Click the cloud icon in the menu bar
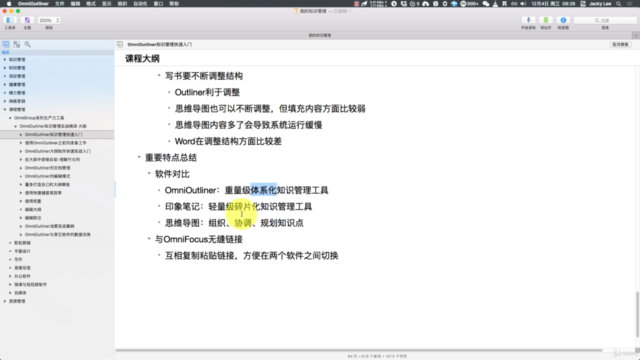The height and width of the screenshot is (360, 640). tap(426, 4)
